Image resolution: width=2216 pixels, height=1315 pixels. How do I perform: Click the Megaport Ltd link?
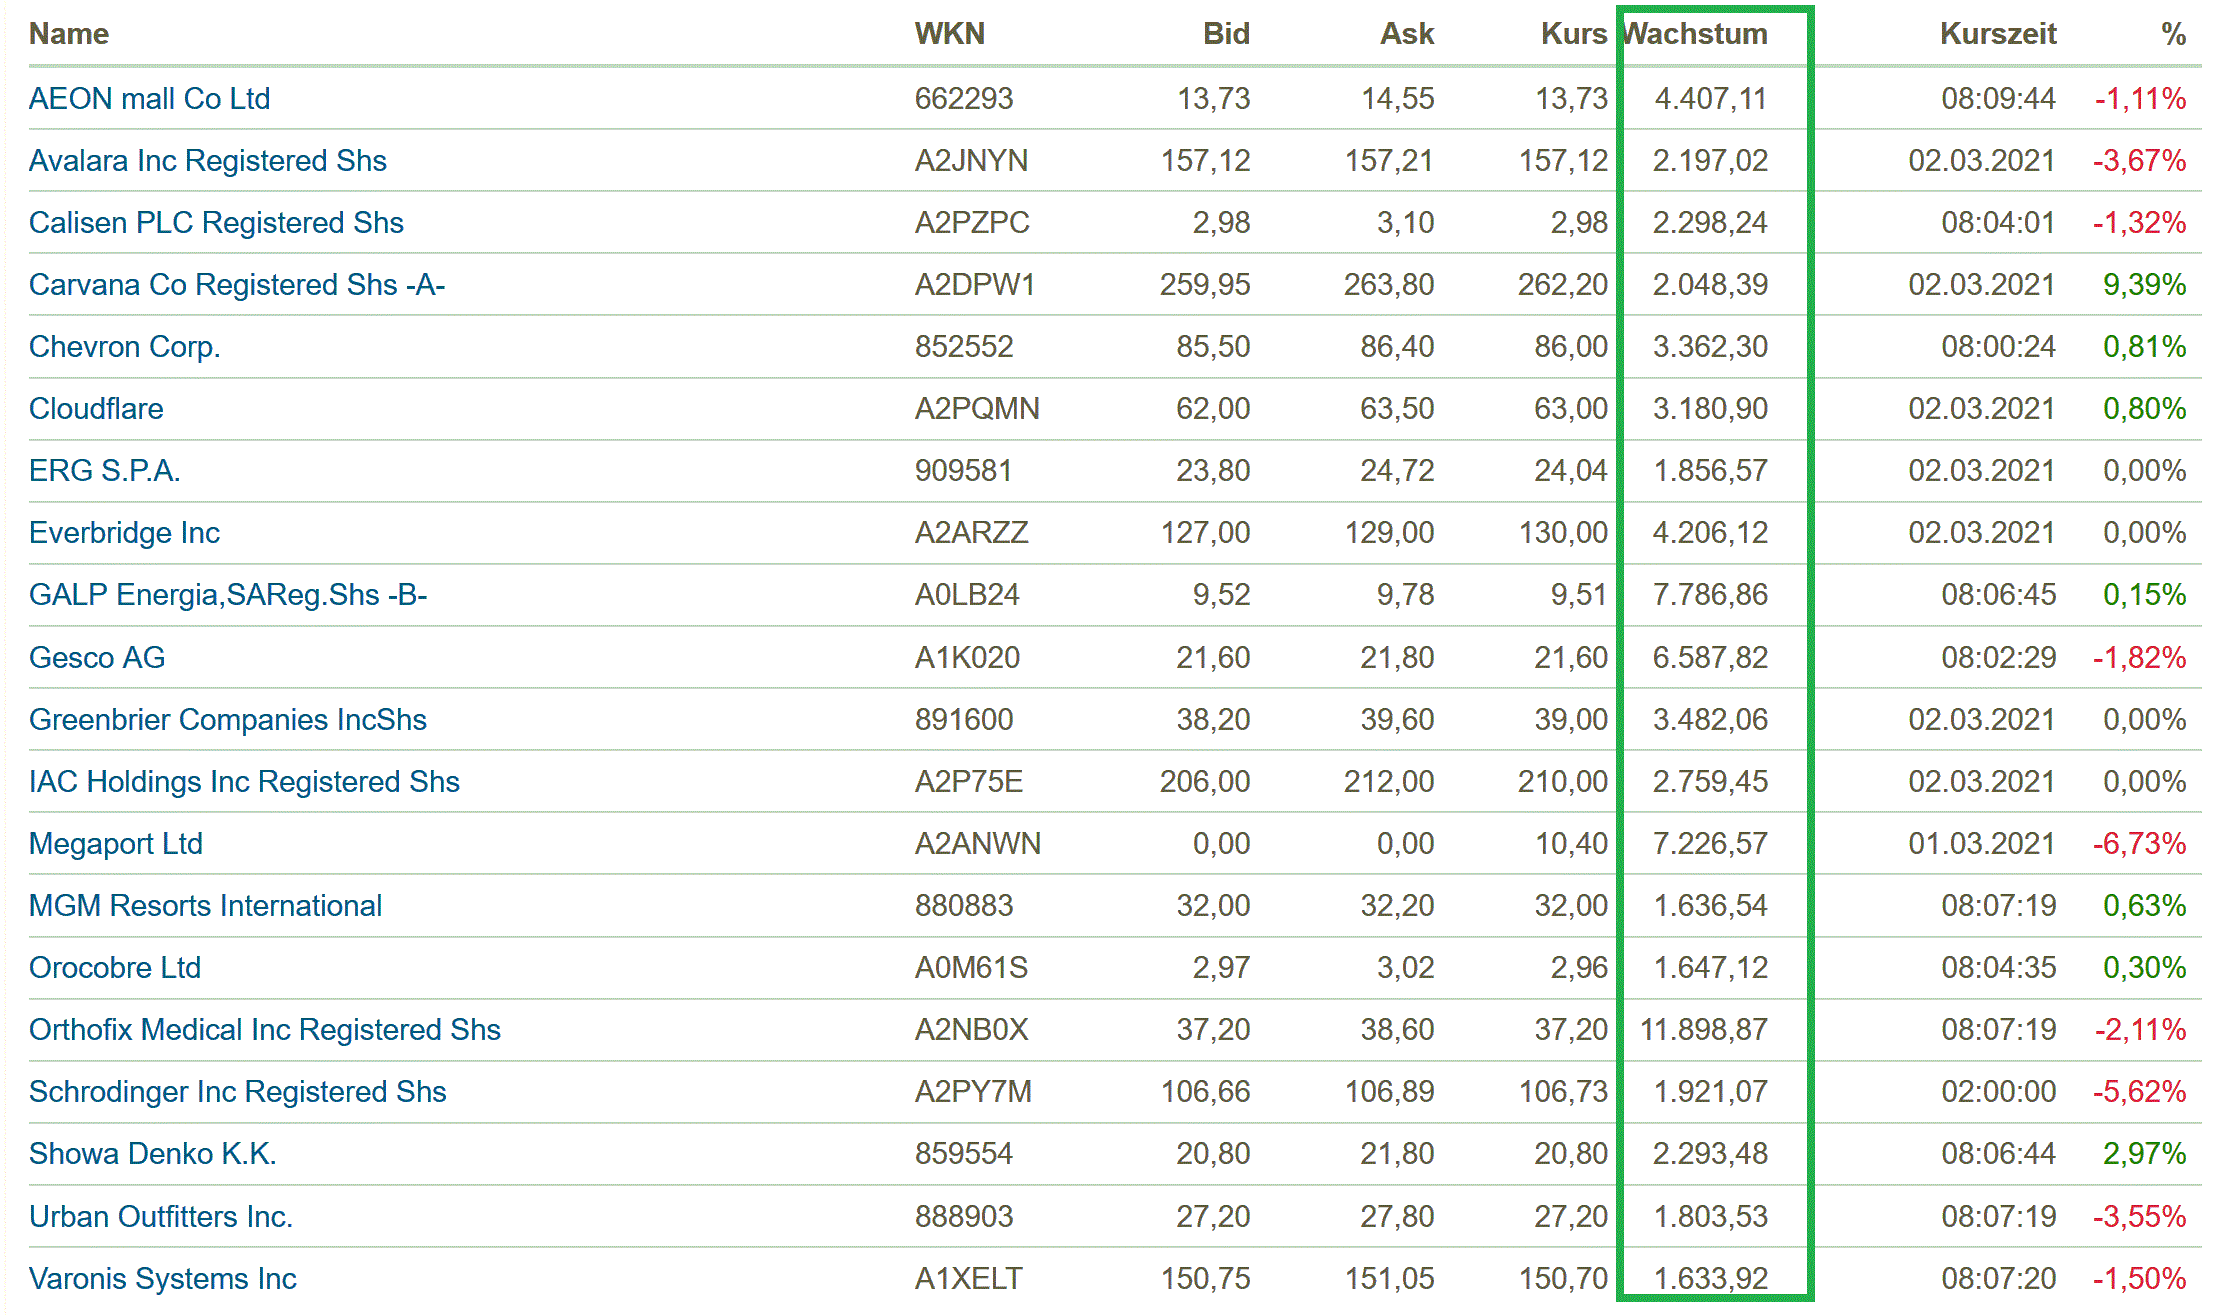point(116,844)
